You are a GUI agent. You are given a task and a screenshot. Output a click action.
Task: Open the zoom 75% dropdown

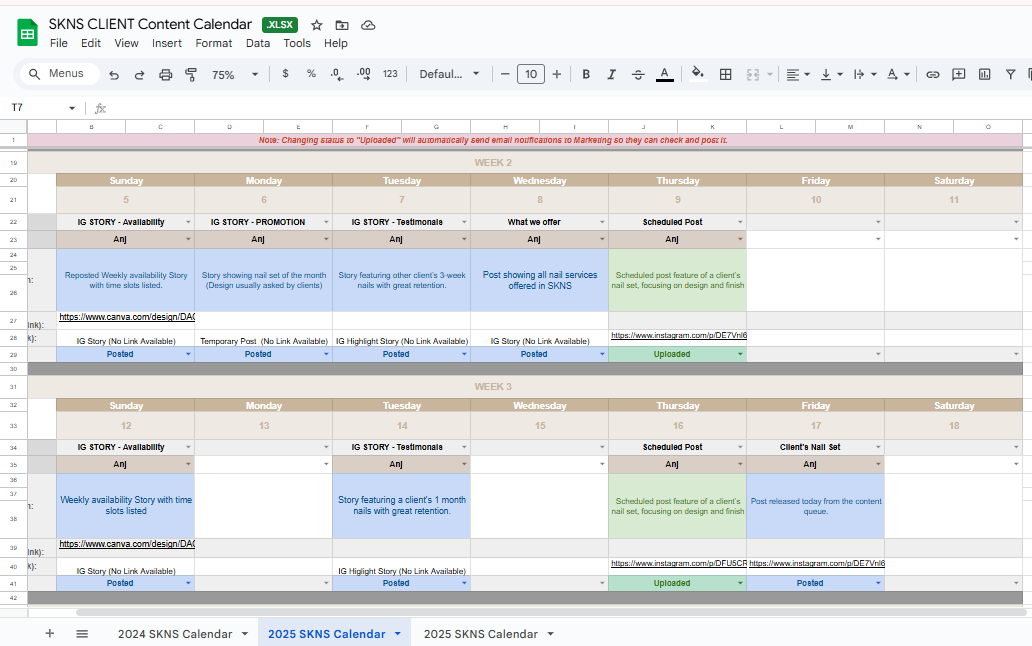click(x=235, y=74)
